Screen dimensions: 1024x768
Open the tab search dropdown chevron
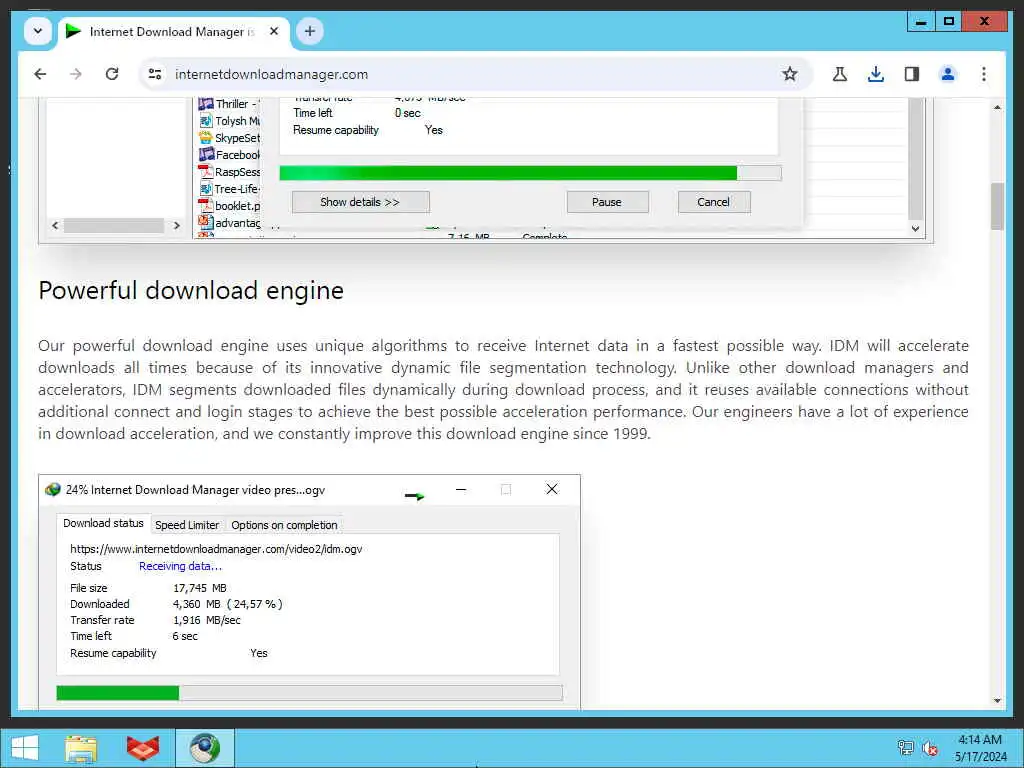click(38, 31)
